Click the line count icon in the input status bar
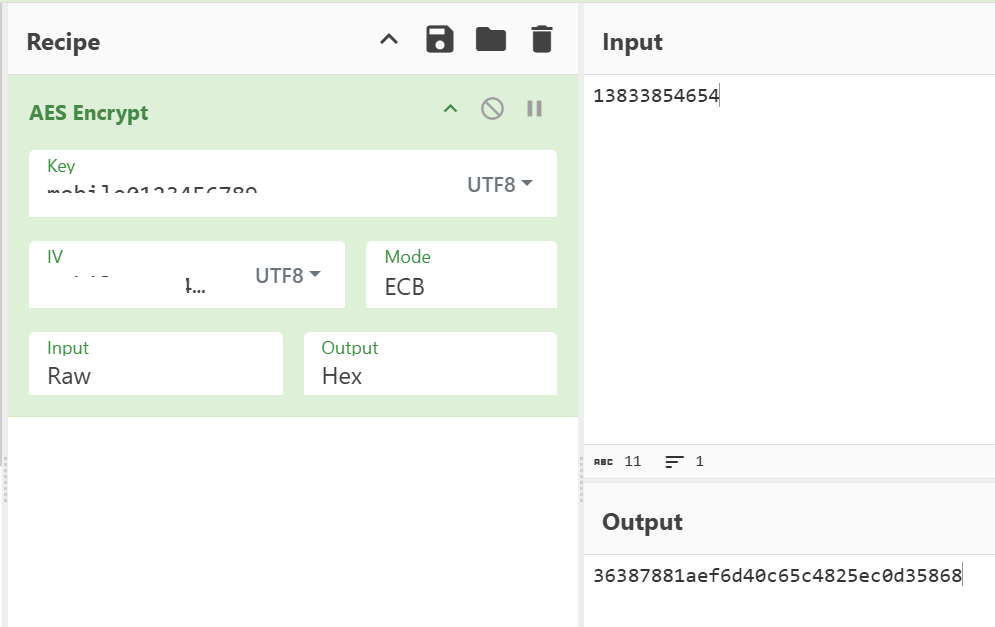This screenshot has width=995, height=627. tap(675, 462)
